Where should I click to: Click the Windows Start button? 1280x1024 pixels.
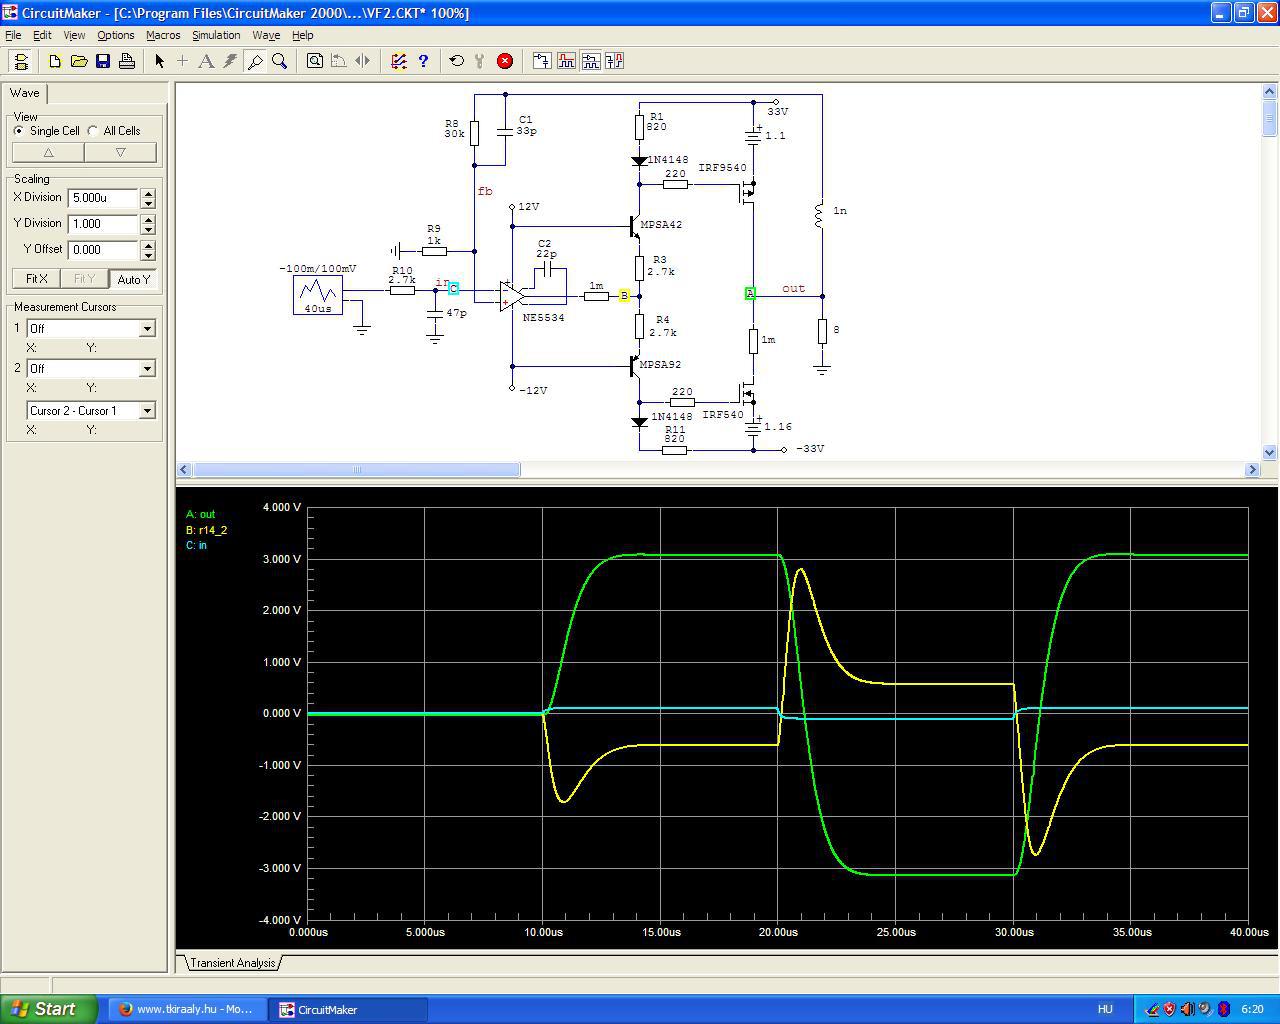click(48, 1009)
